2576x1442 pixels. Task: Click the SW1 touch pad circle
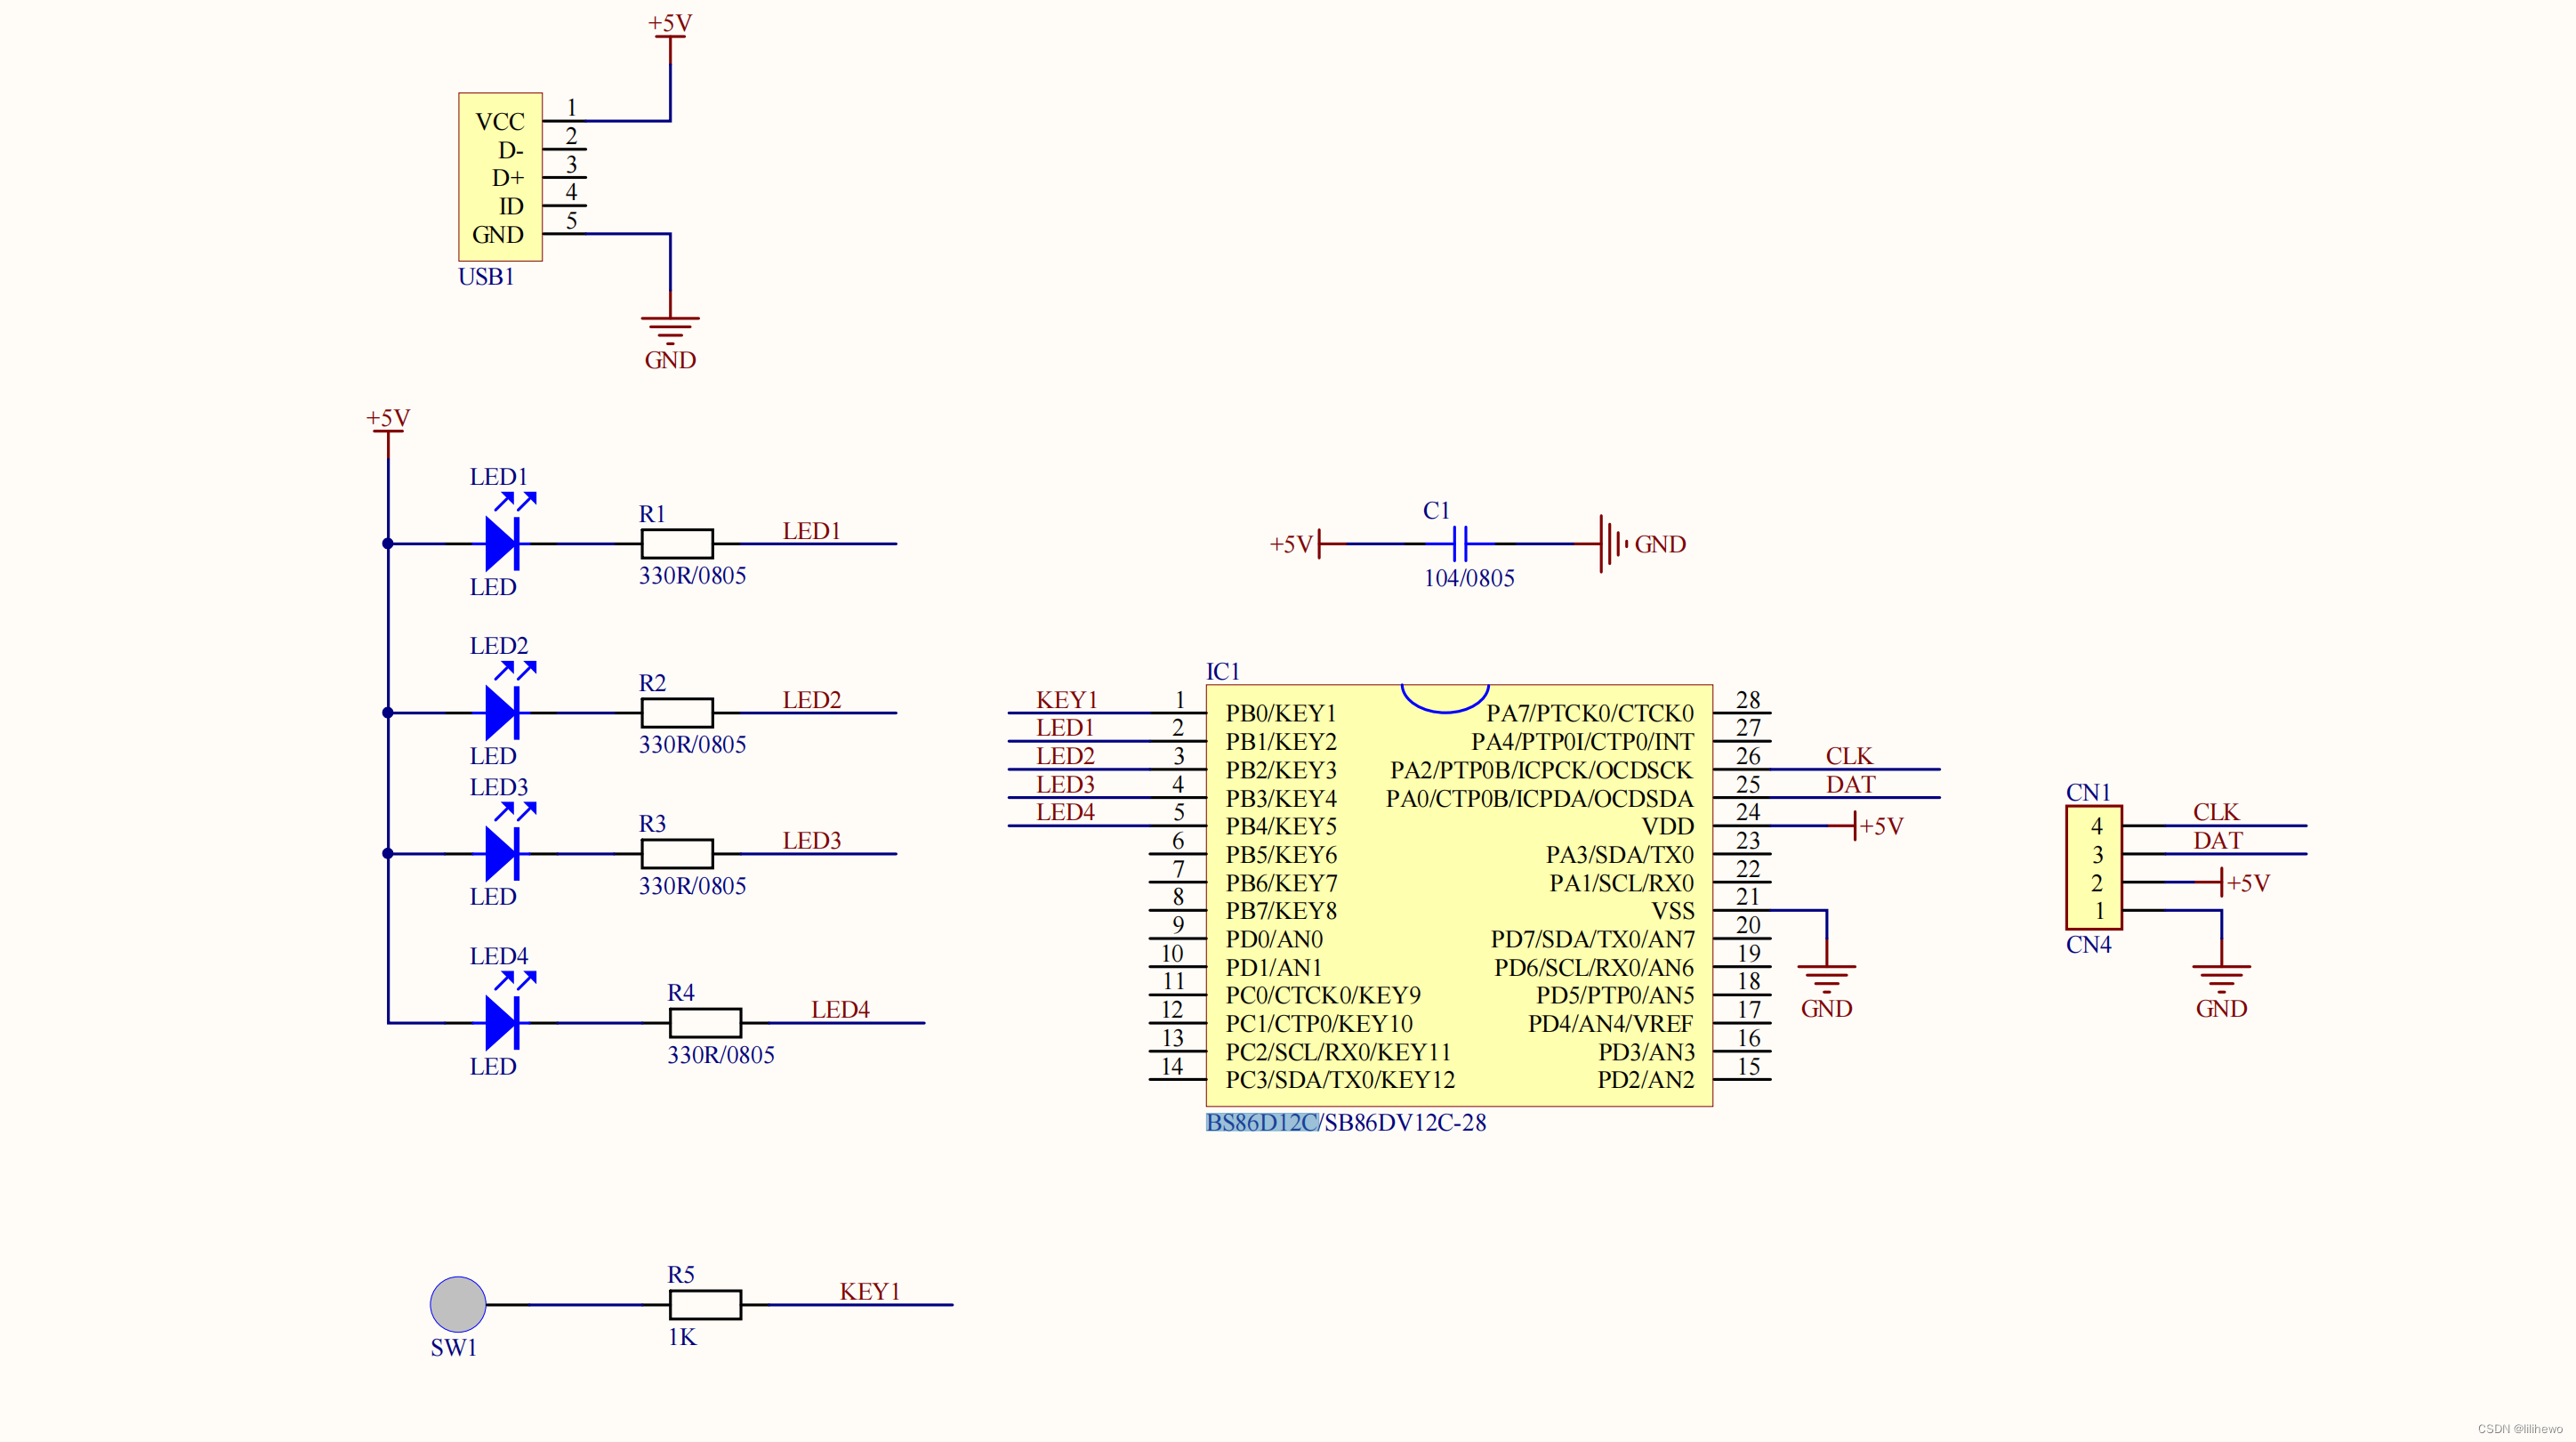[x=458, y=1304]
